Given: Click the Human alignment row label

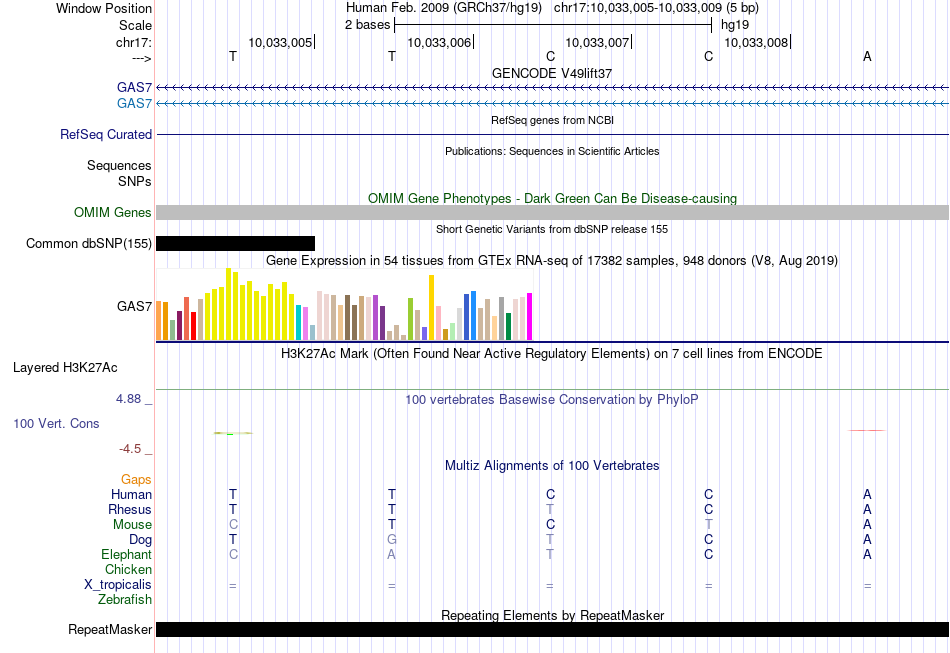Looking at the screenshot, I should click(x=131, y=494).
